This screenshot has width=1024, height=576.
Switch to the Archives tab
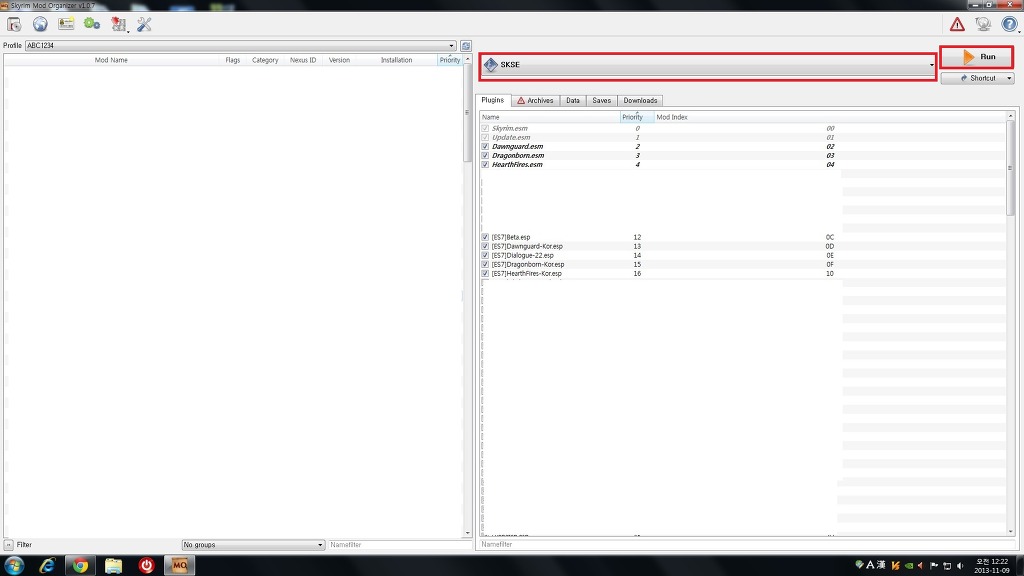[x=535, y=101]
